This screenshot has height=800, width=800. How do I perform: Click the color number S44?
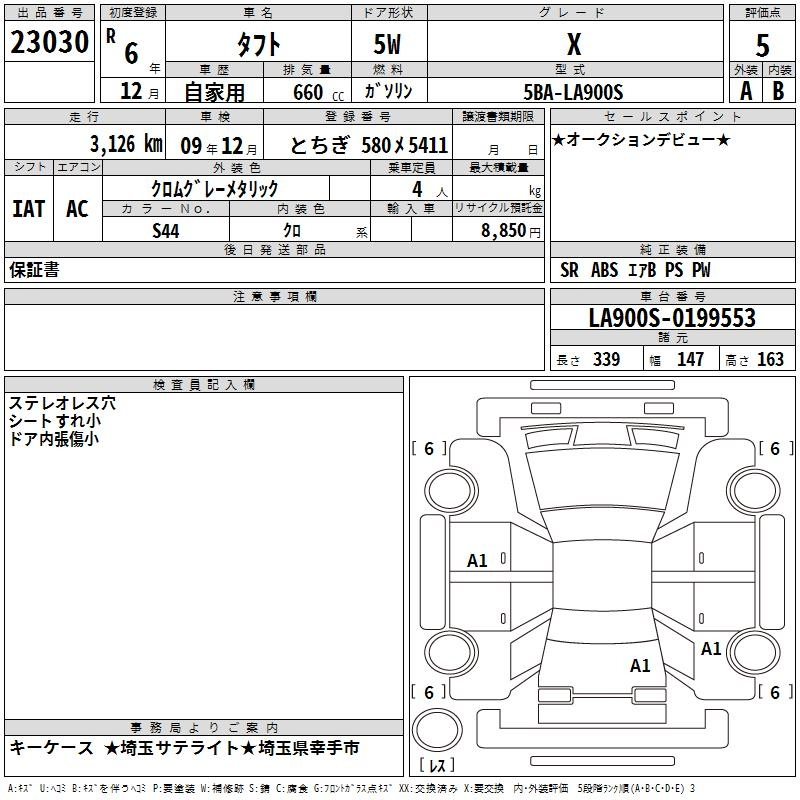[x=166, y=231]
